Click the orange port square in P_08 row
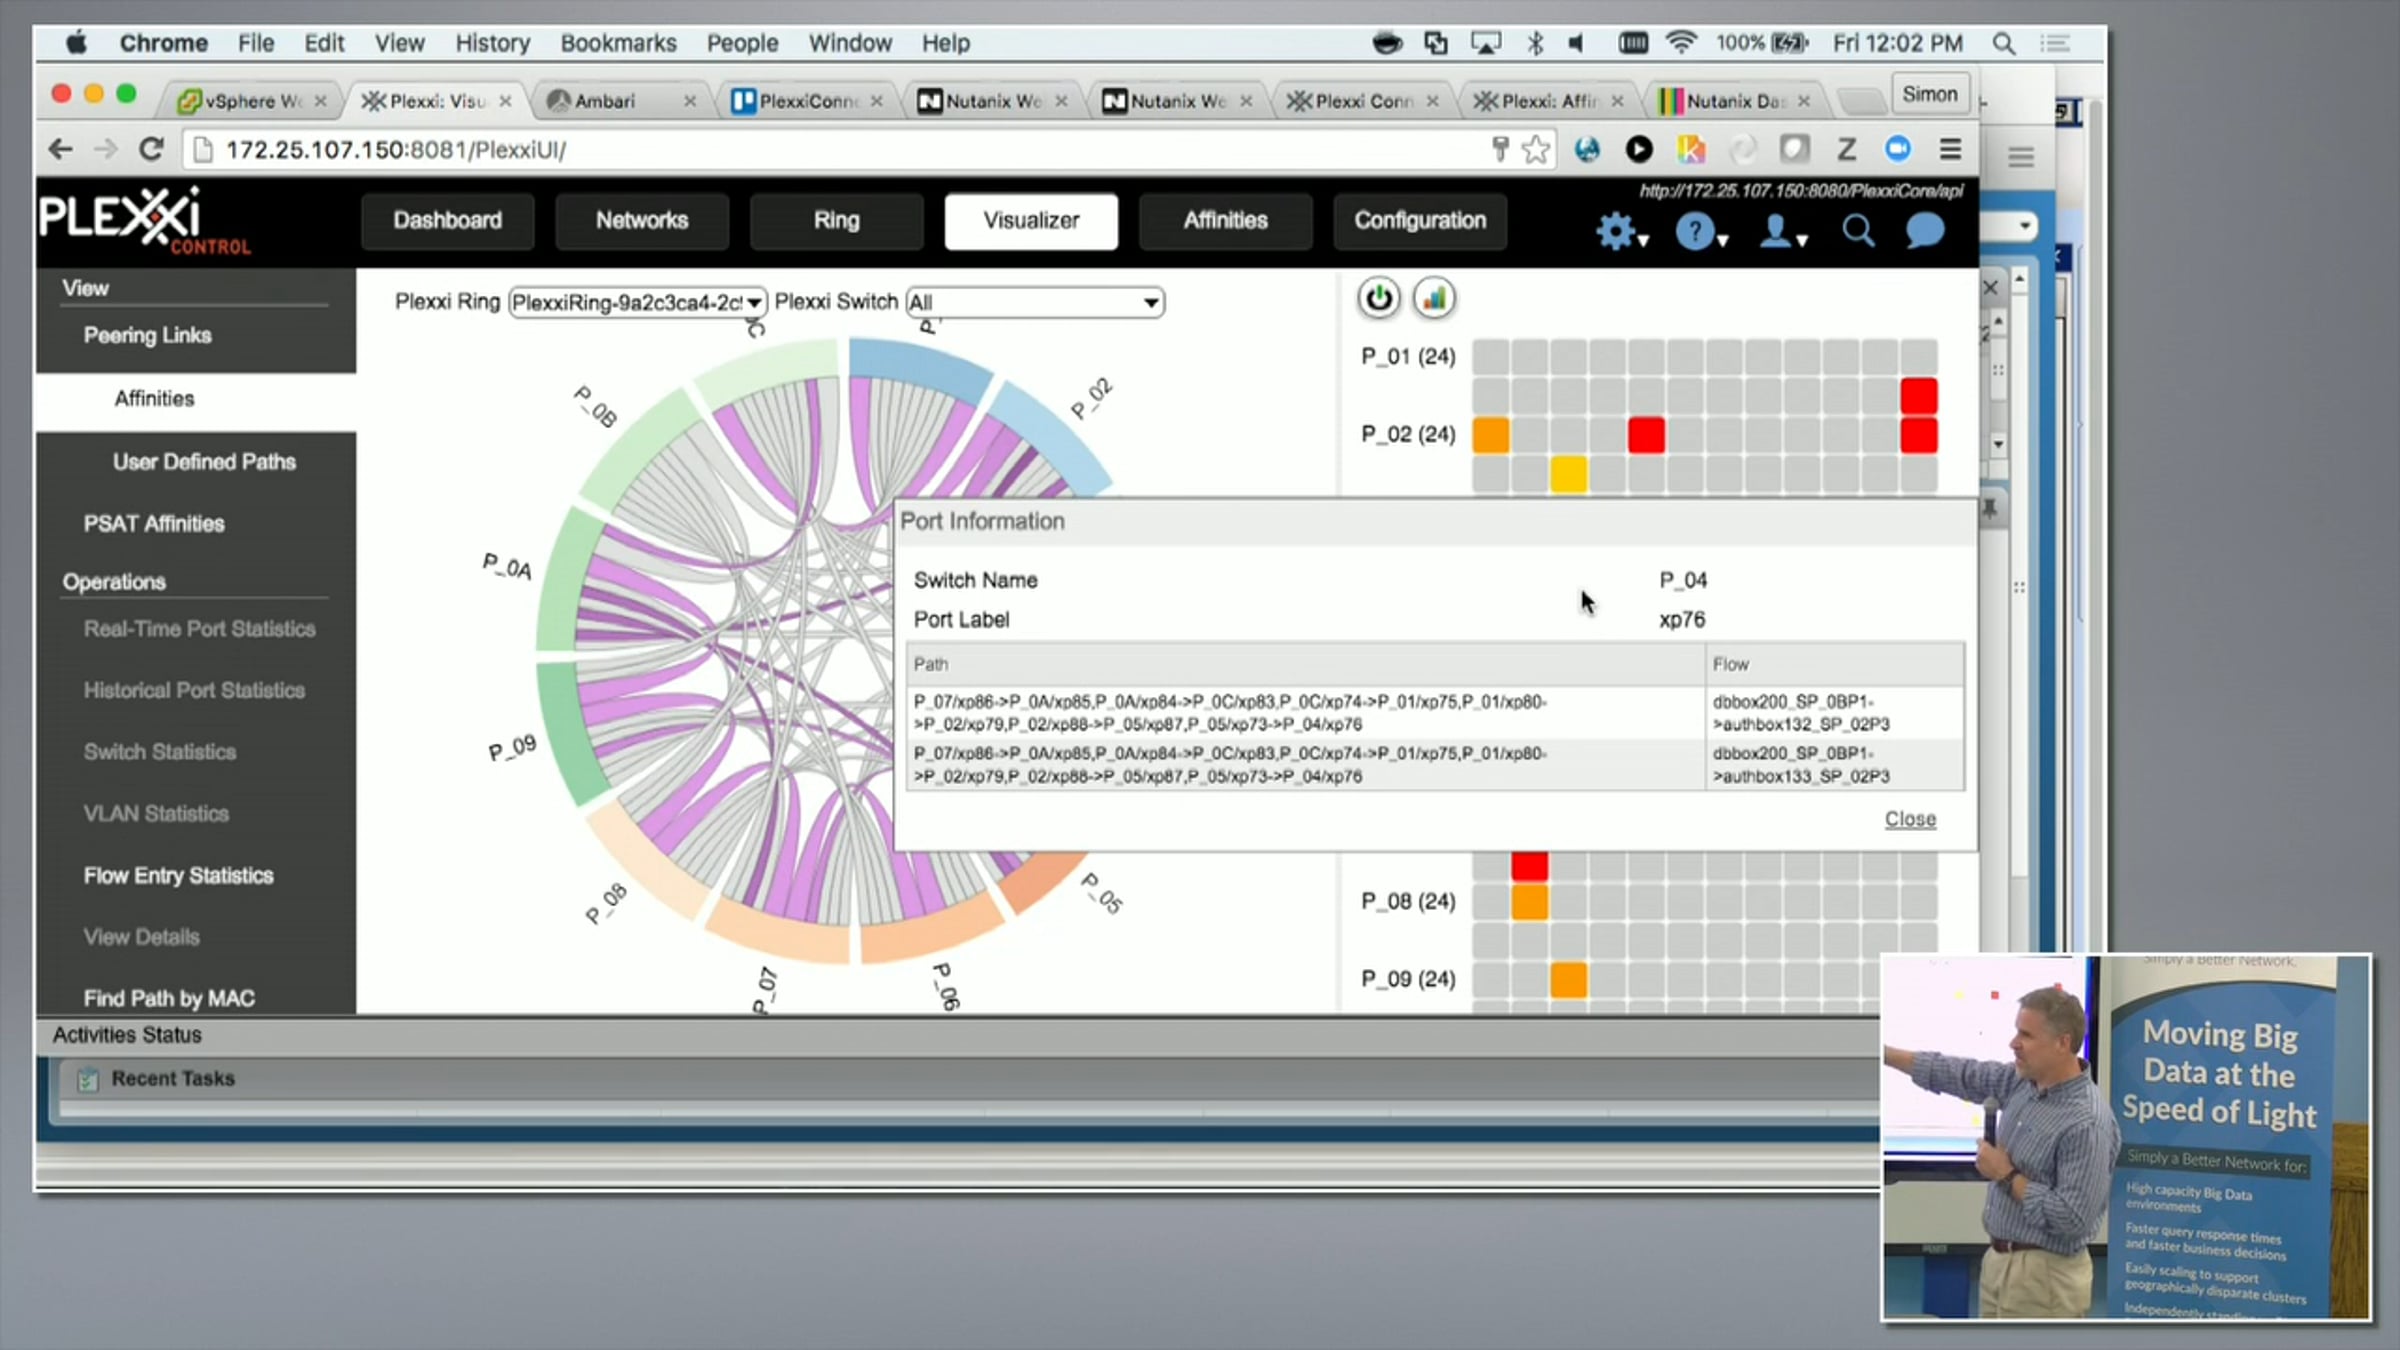Viewport: 2400px width, 1350px height. pyautogui.click(x=1530, y=902)
